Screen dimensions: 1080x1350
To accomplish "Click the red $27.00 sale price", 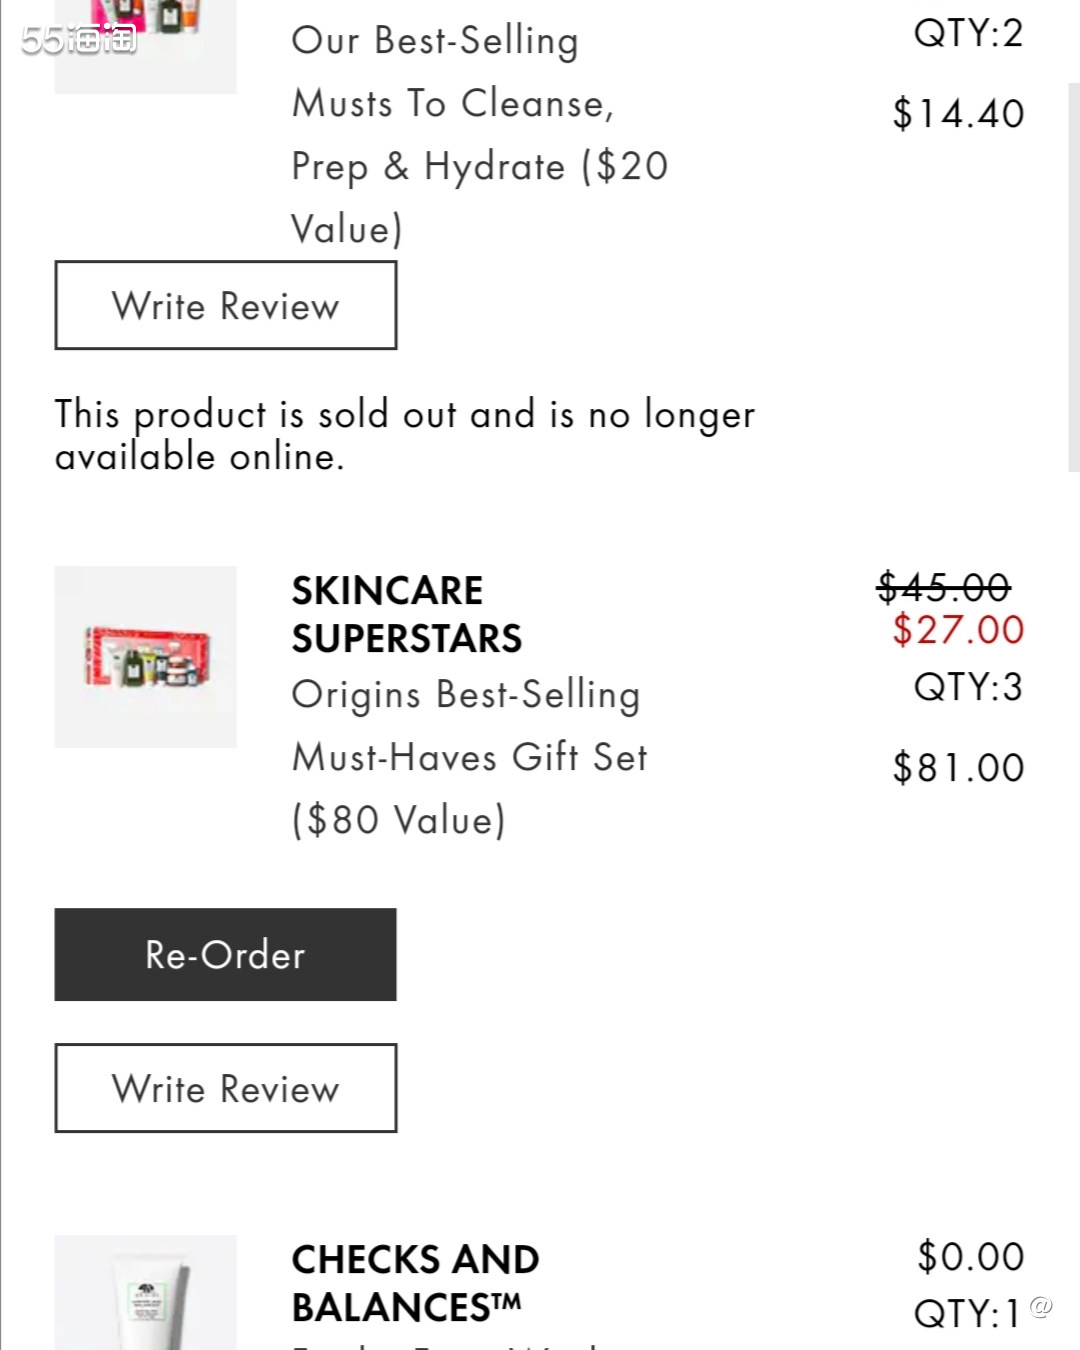I will 958,630.
